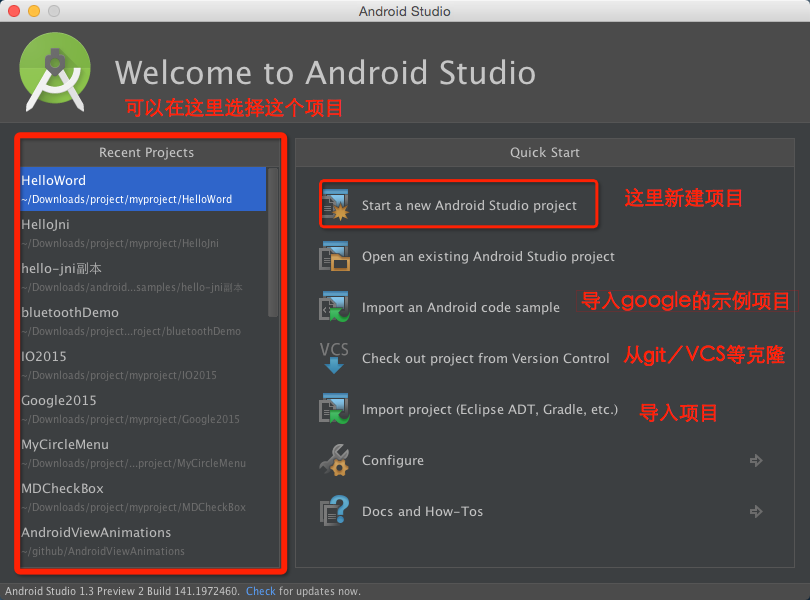Open the hello-jni副本 recent project
Image resolution: width=810 pixels, height=600 pixels.
pos(144,277)
